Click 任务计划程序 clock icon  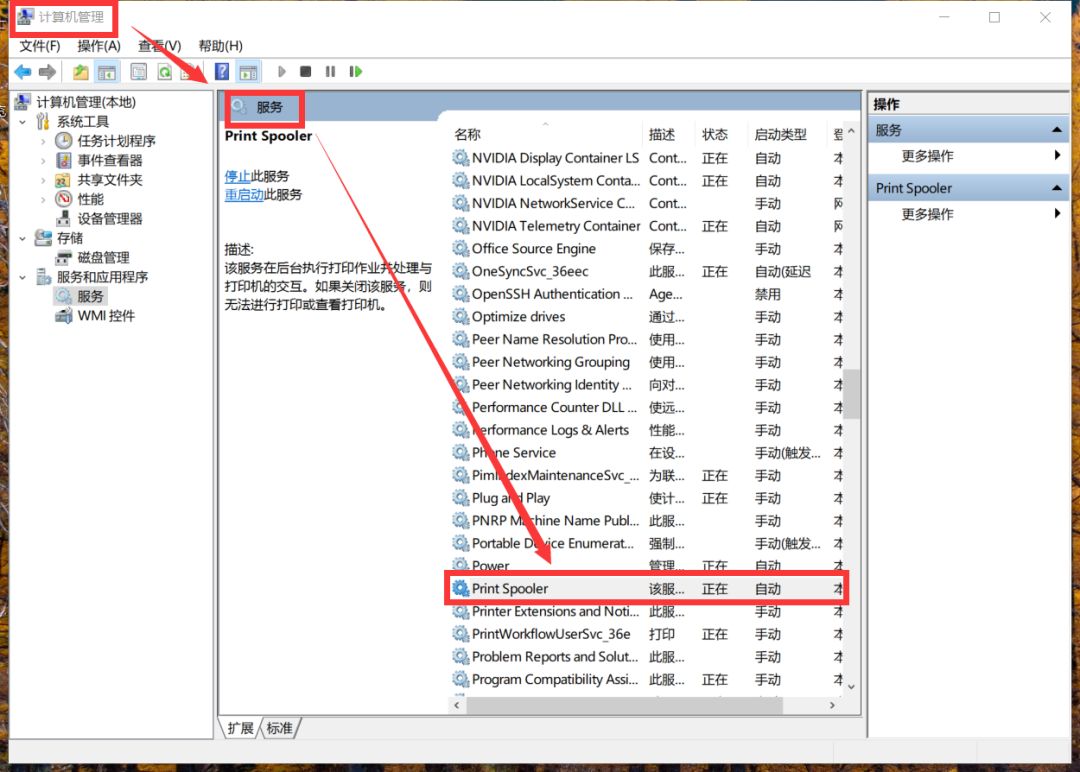(63, 141)
